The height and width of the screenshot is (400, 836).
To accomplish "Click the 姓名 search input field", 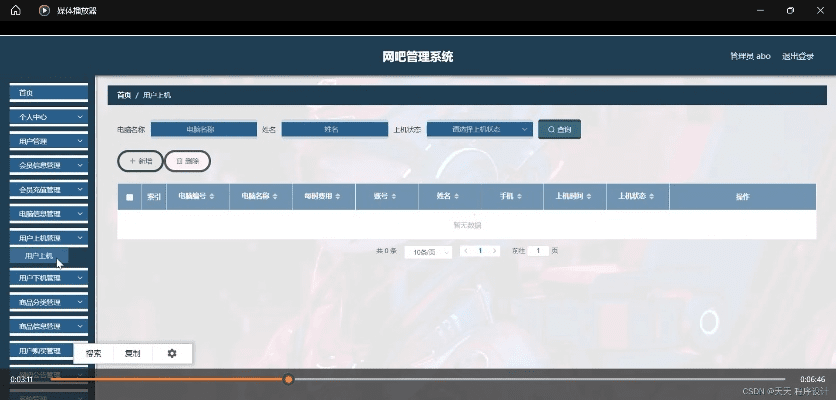I will (x=335, y=129).
